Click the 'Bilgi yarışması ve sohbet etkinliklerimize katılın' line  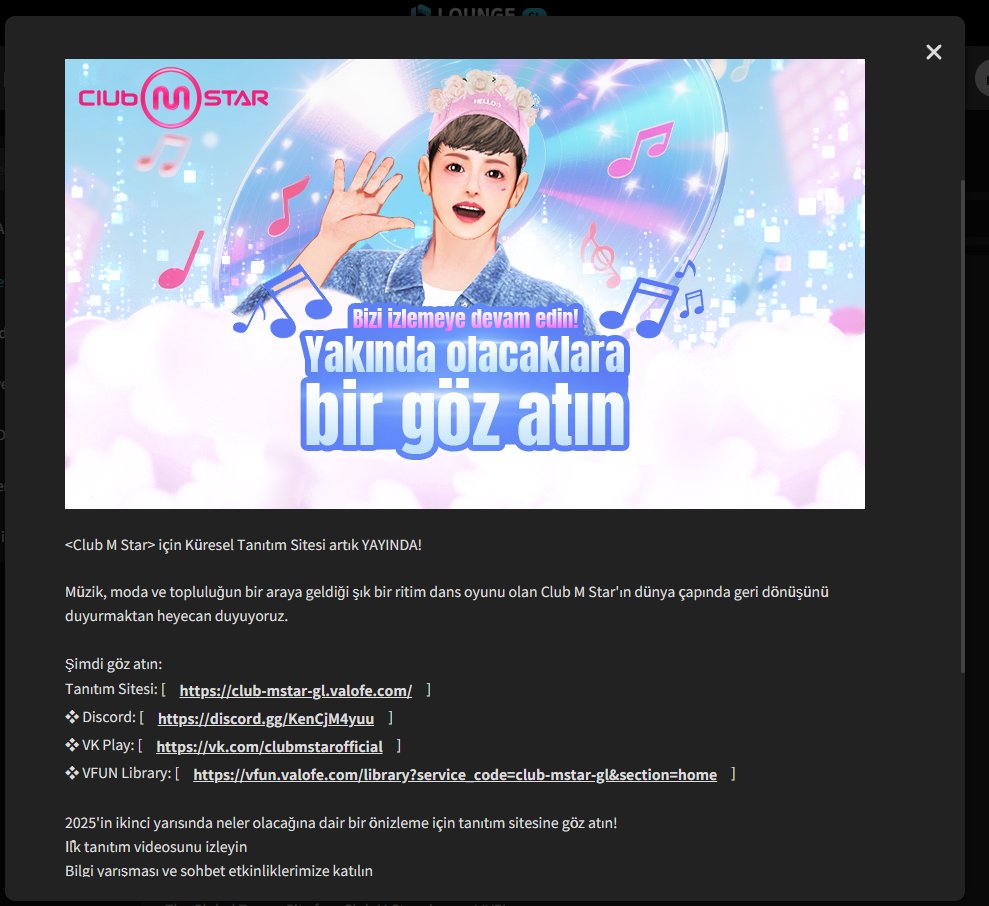pyautogui.click(x=219, y=871)
